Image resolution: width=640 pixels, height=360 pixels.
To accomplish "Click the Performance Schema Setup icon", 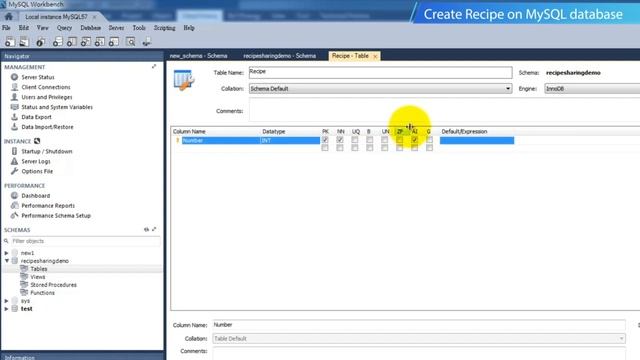I will click(x=14, y=216).
